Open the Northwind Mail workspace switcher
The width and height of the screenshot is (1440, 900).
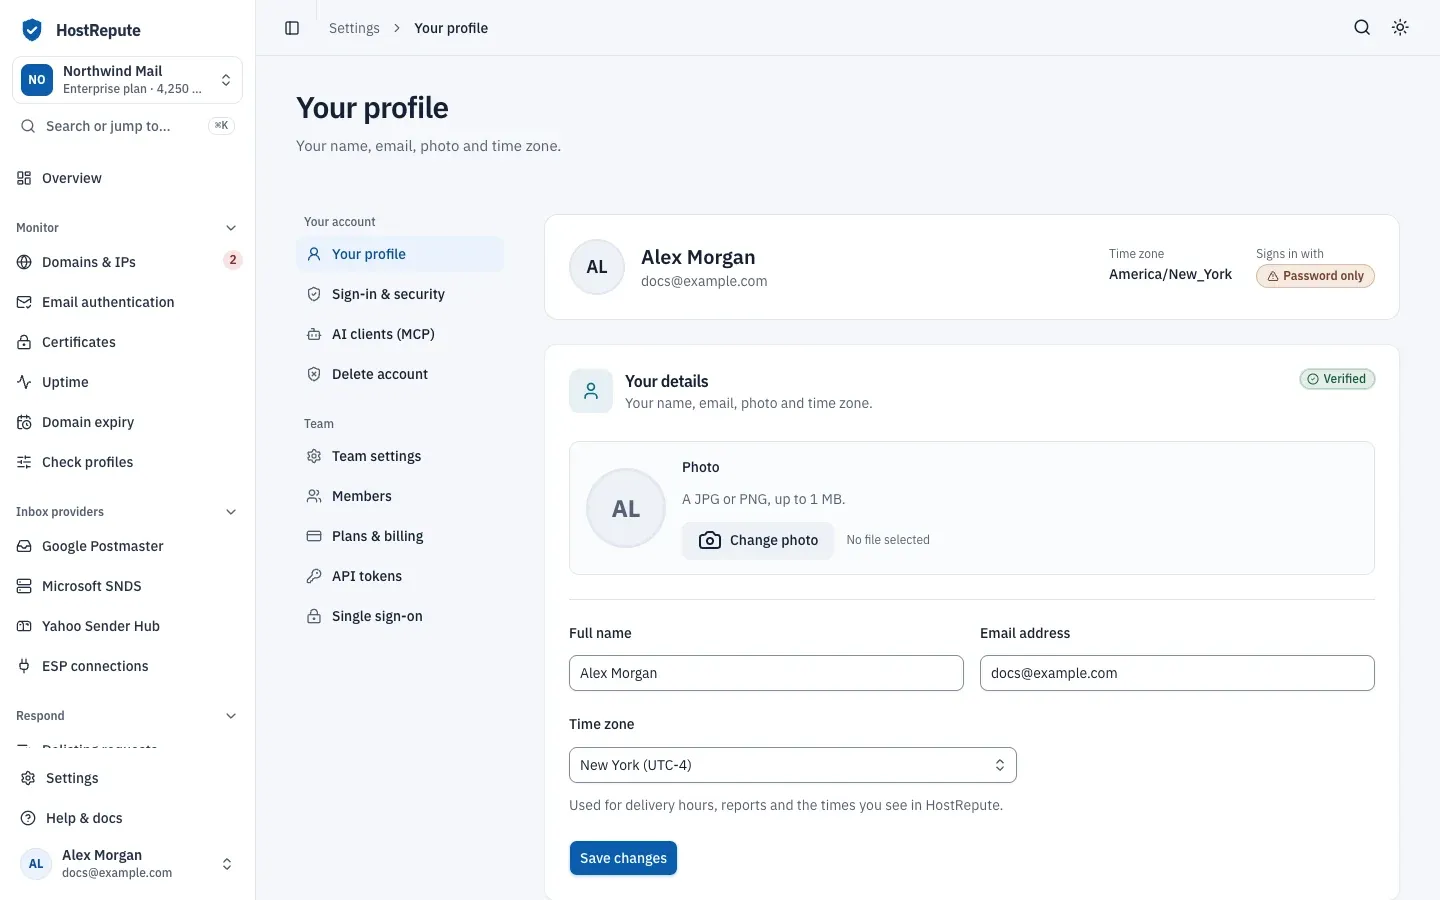(127, 80)
